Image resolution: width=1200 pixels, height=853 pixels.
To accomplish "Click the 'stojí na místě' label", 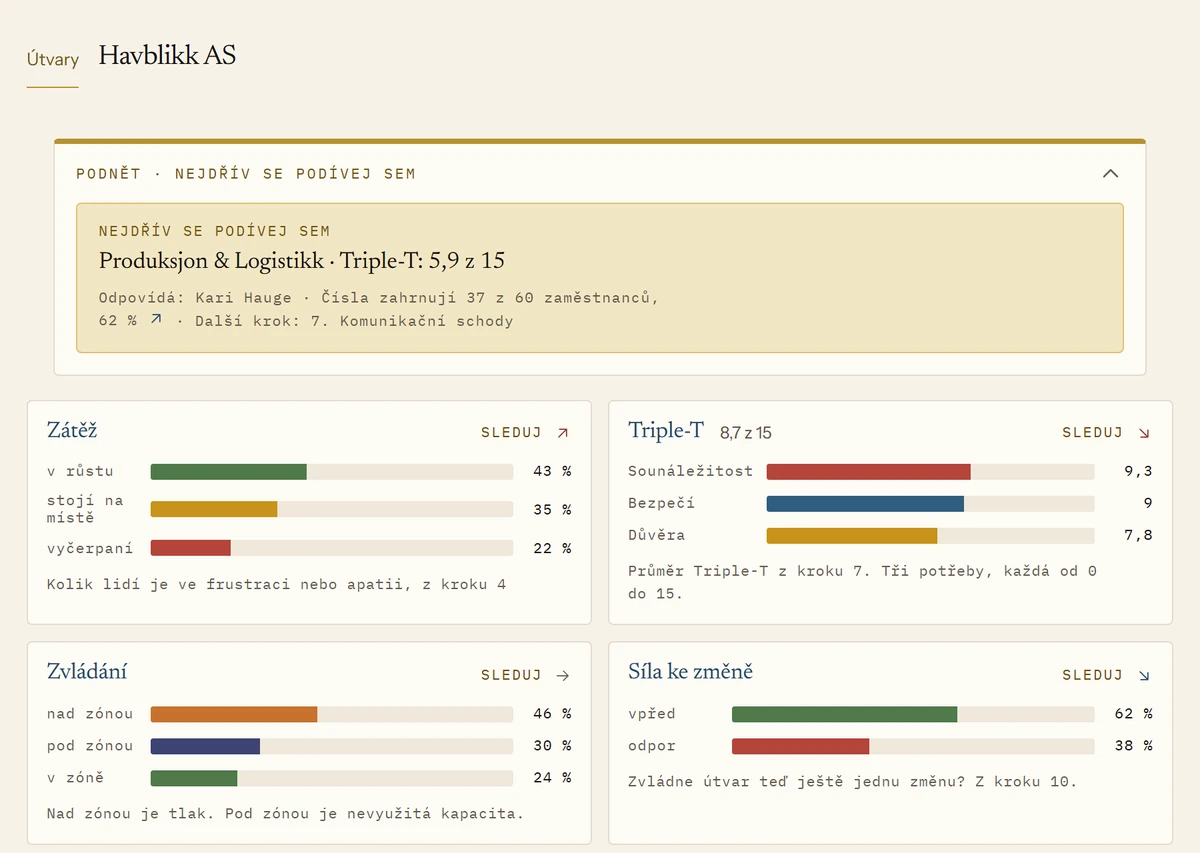I will 85,509.
